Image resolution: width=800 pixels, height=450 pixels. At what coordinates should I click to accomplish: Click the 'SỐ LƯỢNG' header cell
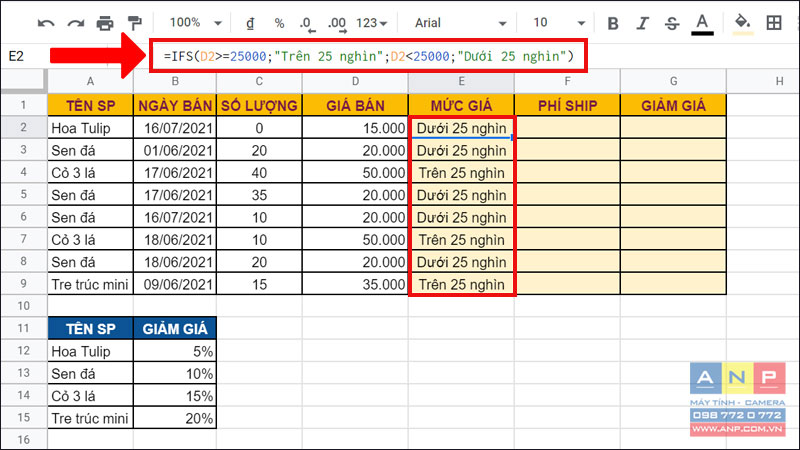[x=259, y=106]
